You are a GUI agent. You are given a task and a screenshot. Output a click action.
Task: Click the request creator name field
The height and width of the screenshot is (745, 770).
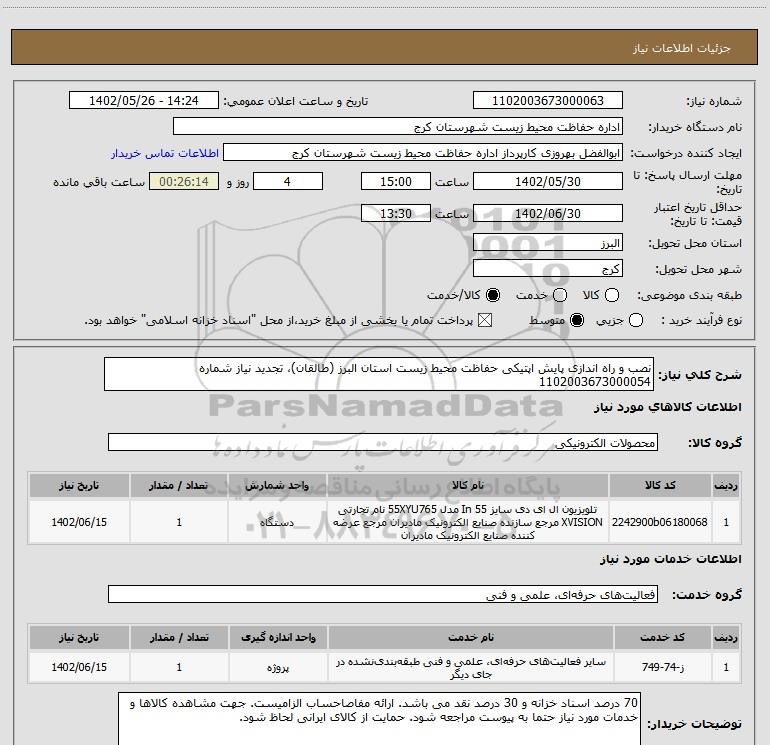tap(423, 152)
